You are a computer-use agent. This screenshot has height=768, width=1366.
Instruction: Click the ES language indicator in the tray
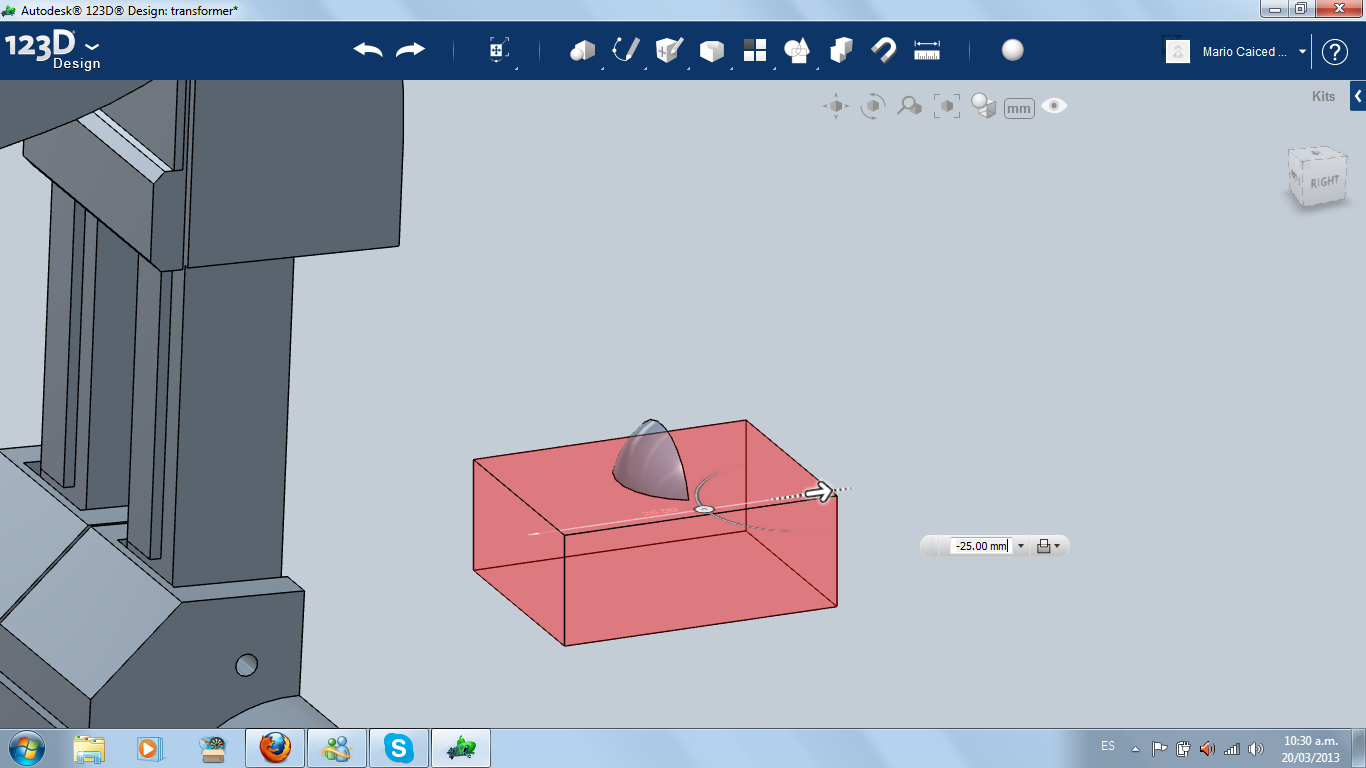1108,746
